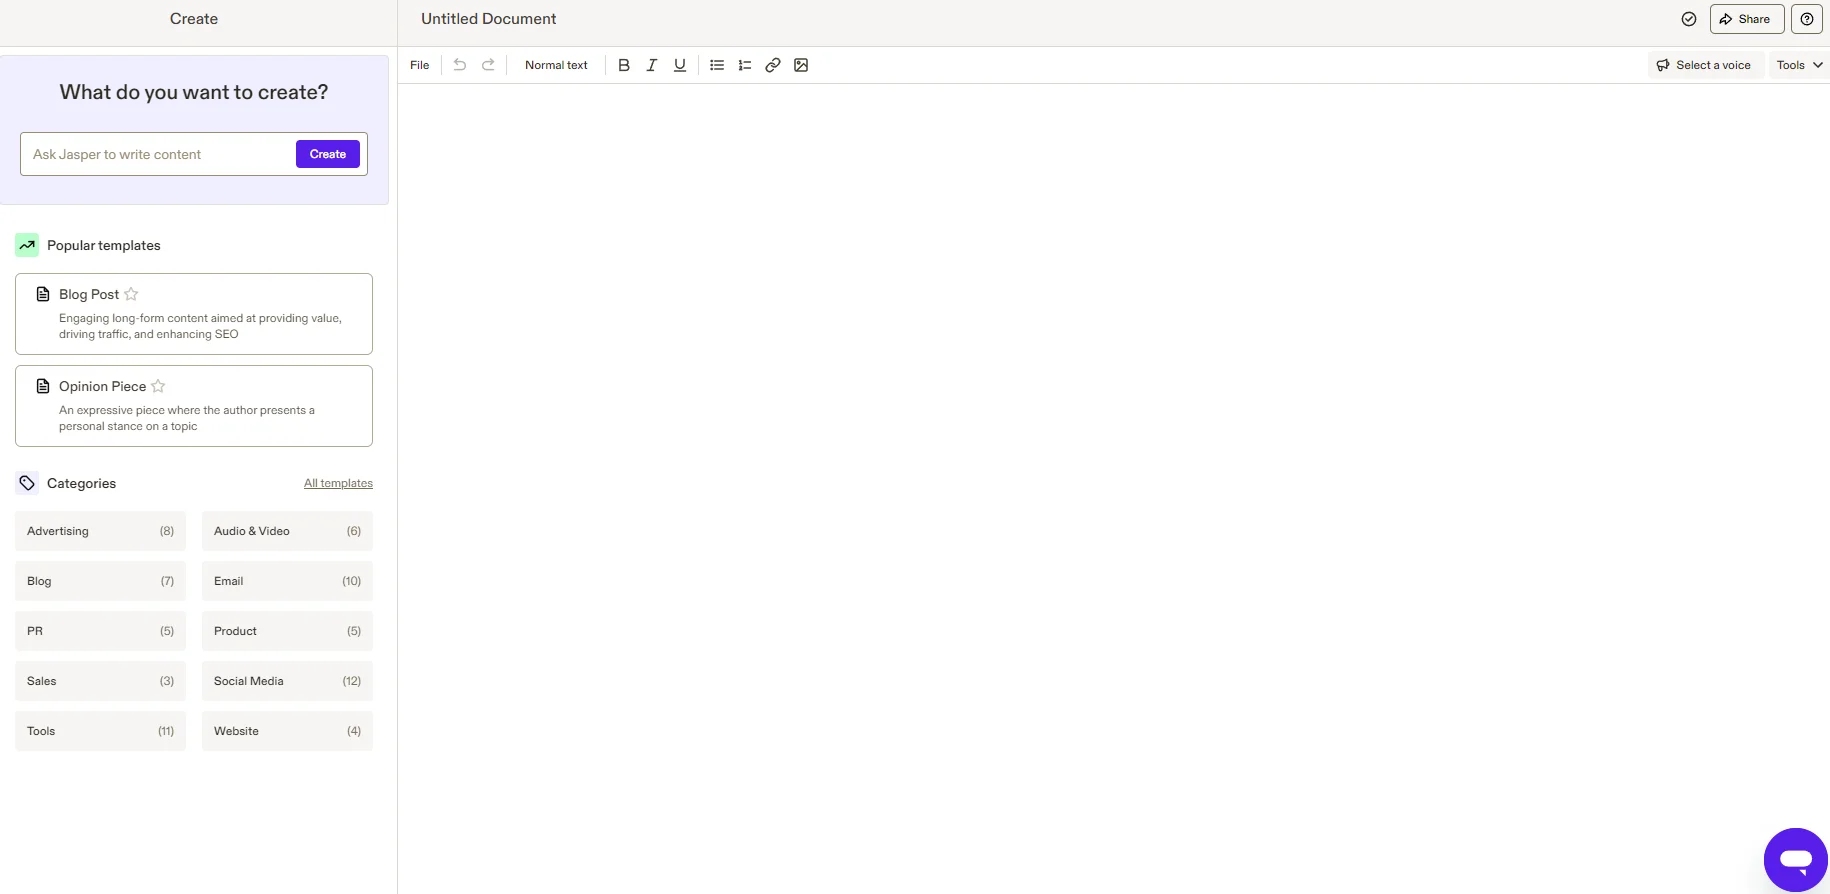The image size is (1830, 894).
Task: Click the insert link icon
Action: [773, 65]
